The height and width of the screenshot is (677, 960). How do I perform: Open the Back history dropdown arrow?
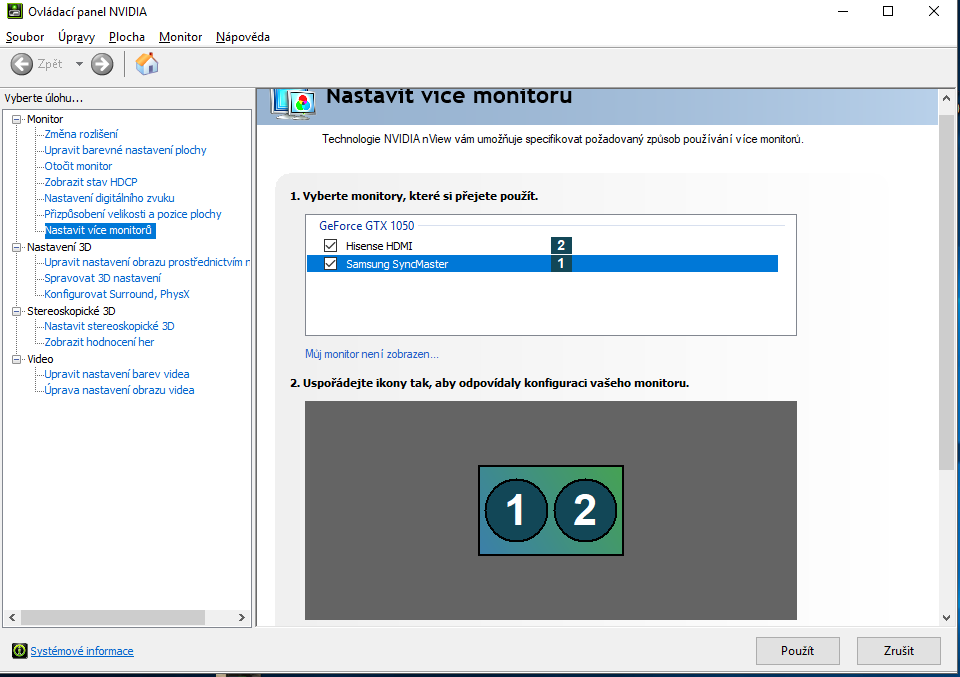pos(79,64)
